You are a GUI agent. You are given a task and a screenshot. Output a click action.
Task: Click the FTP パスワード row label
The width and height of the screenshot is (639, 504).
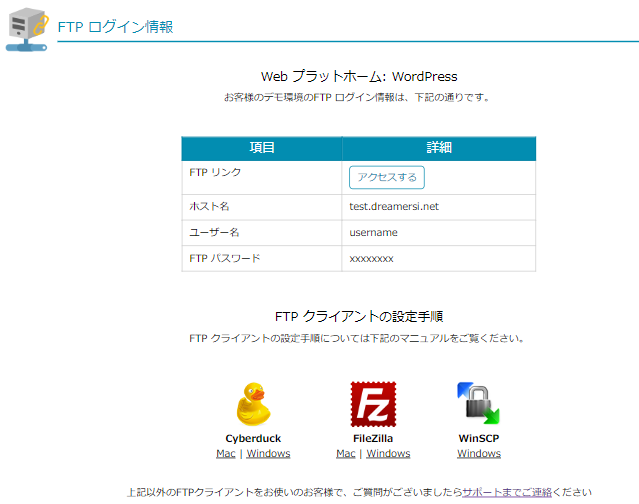[x=225, y=258]
